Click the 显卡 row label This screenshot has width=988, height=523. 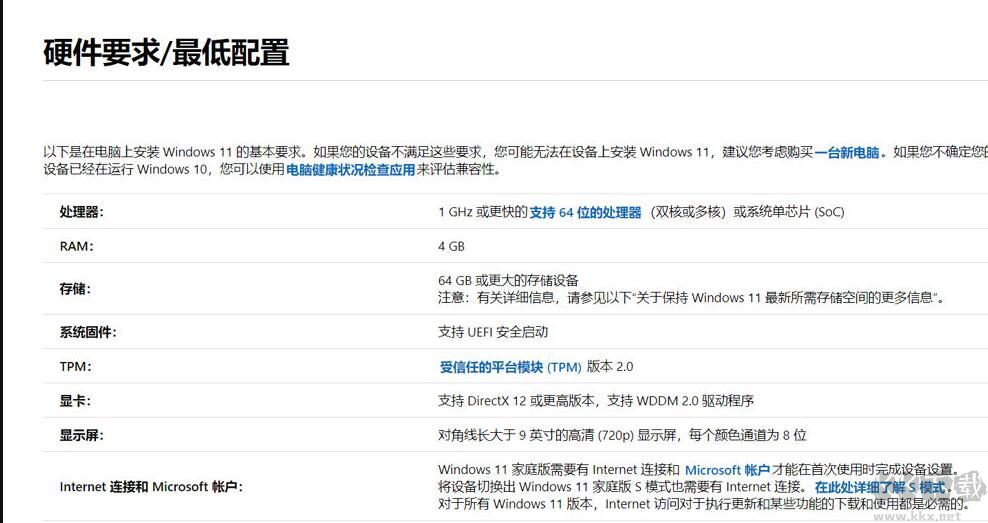pos(75,401)
